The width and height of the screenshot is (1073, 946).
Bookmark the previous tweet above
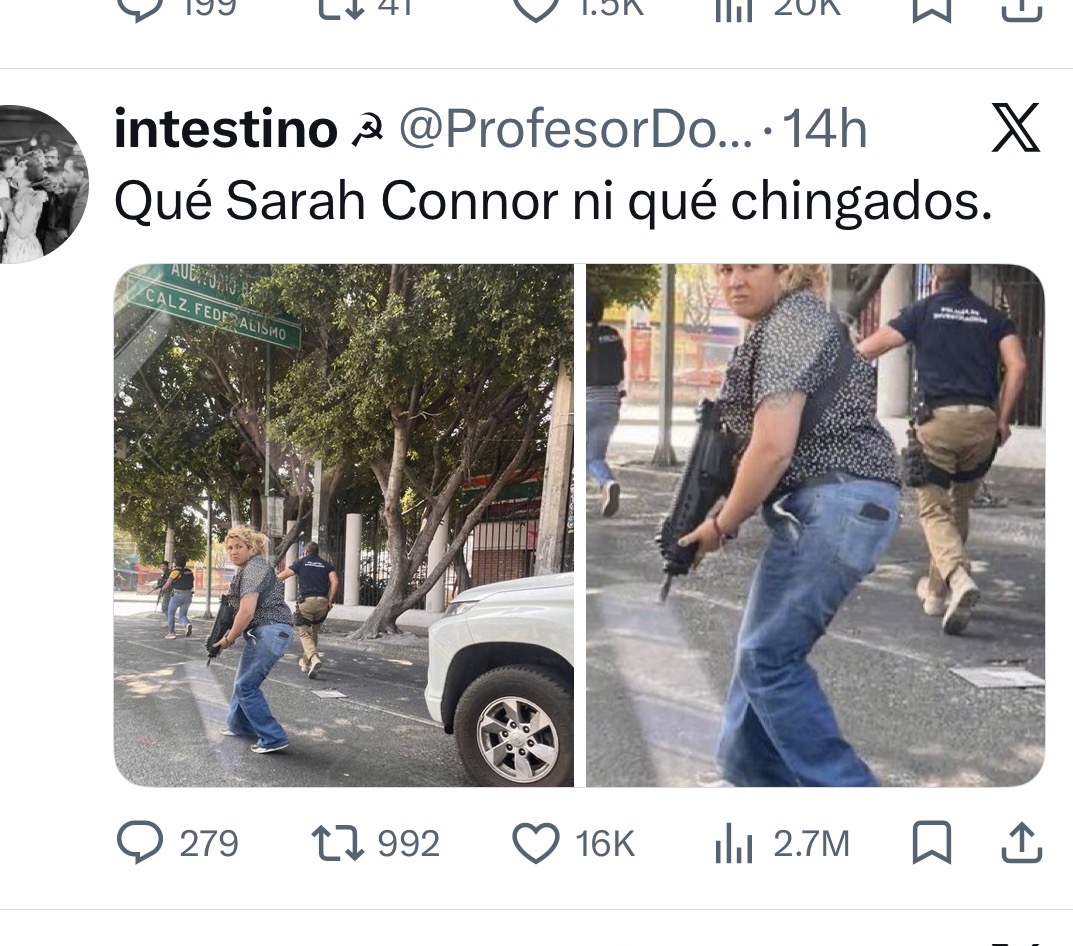tap(932, 8)
